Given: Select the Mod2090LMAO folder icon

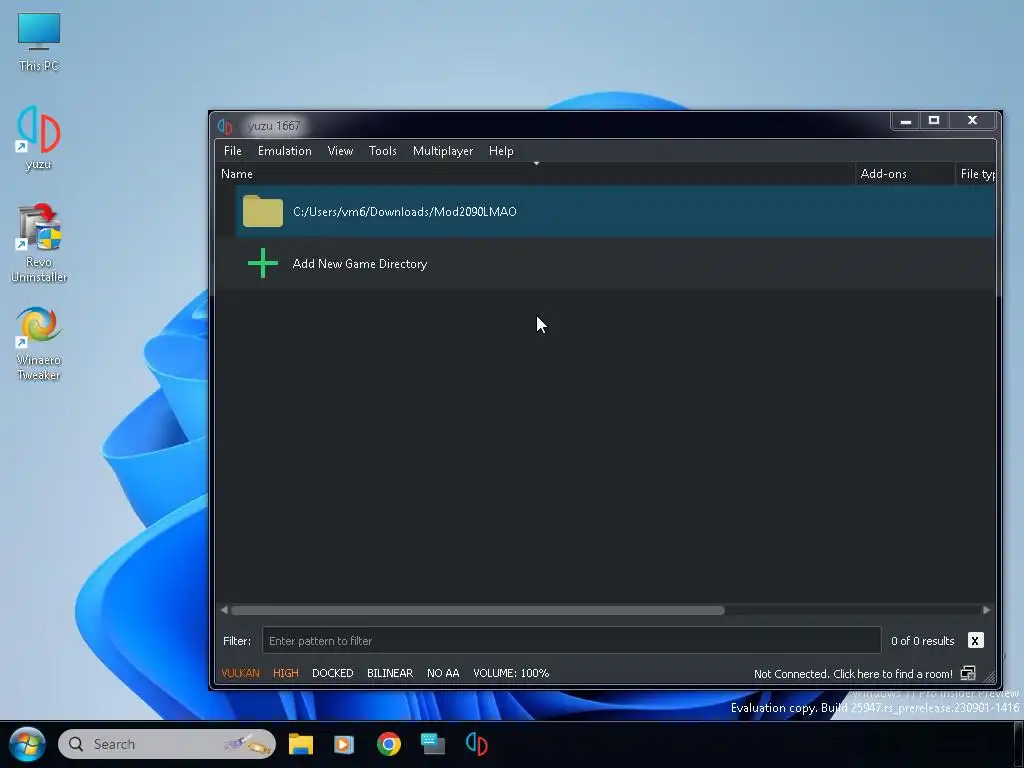Looking at the screenshot, I should coord(263,211).
